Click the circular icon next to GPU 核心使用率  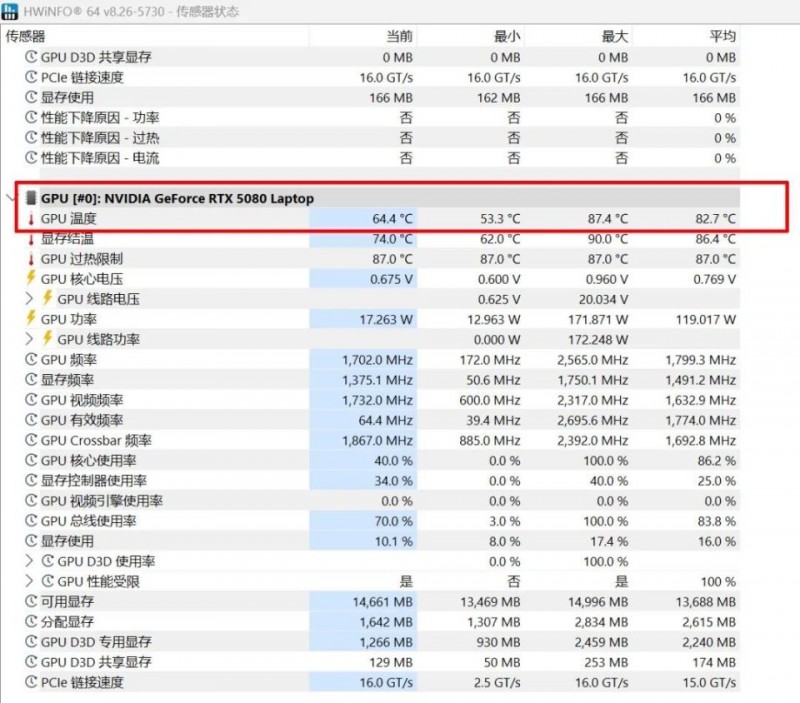pos(31,460)
